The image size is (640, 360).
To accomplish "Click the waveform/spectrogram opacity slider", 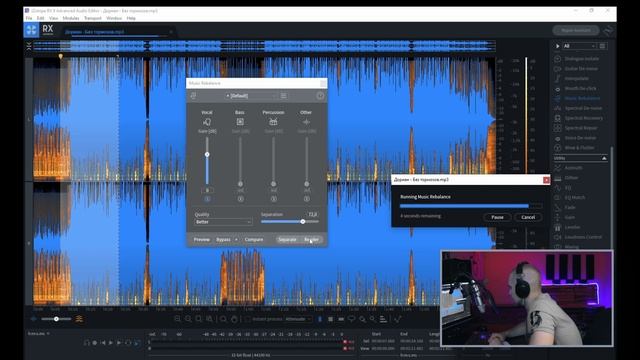I will (x=56, y=319).
